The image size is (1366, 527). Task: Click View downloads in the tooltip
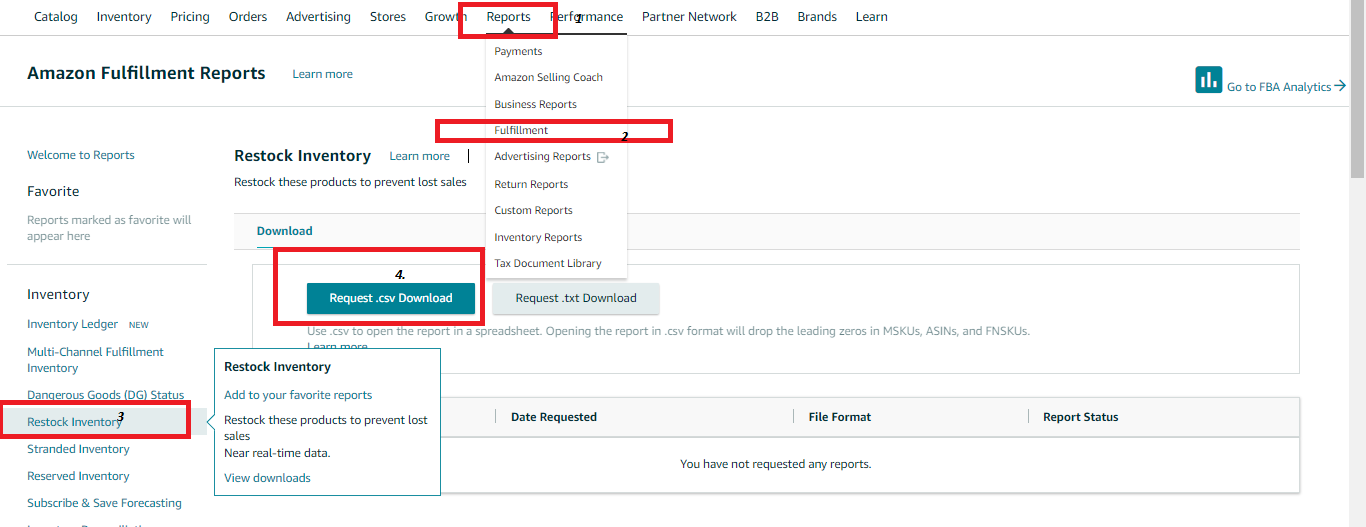pyautogui.click(x=267, y=478)
